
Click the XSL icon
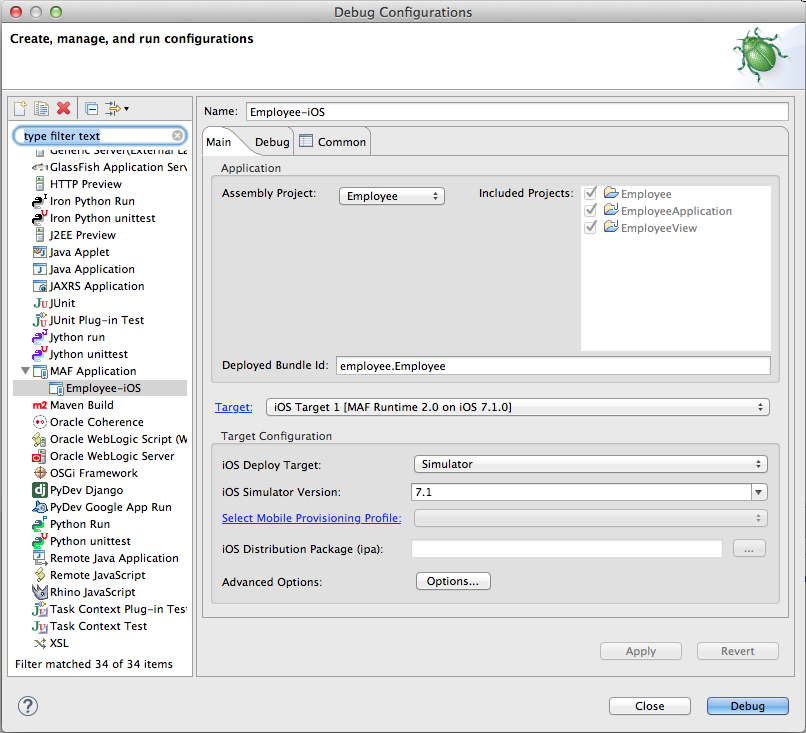tap(40, 643)
